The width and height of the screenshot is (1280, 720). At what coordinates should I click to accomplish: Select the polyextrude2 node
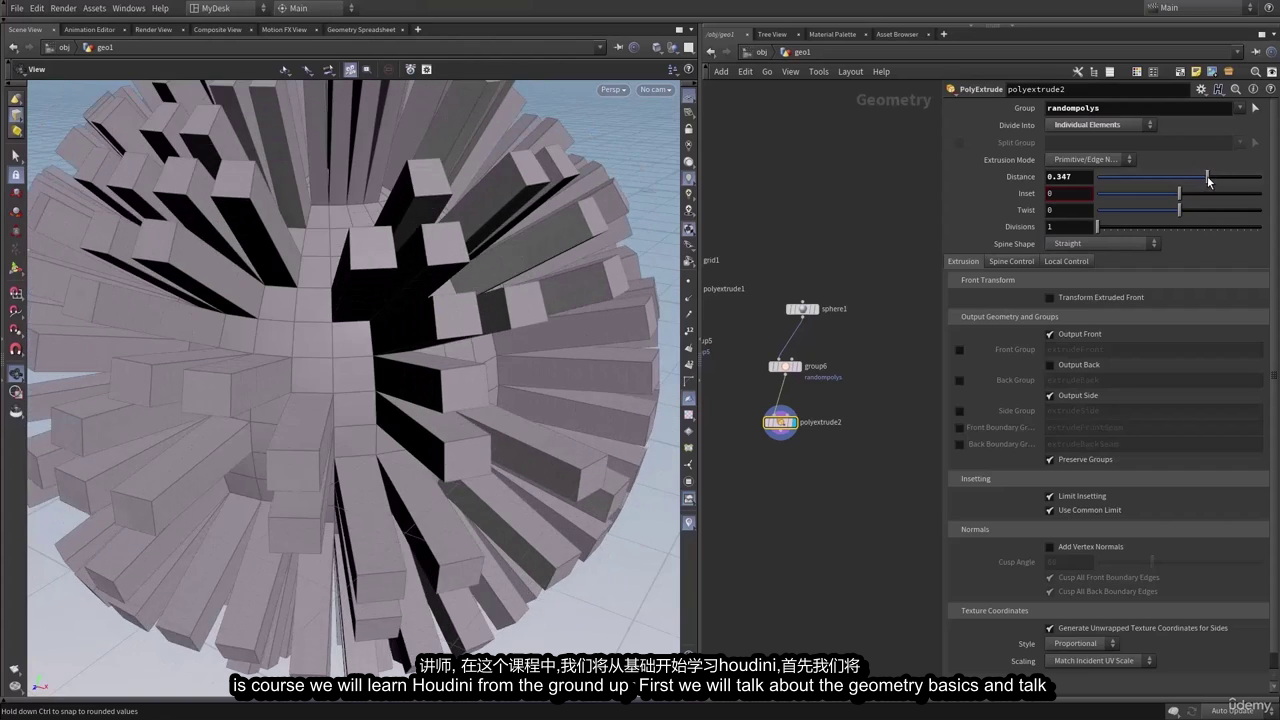click(780, 423)
